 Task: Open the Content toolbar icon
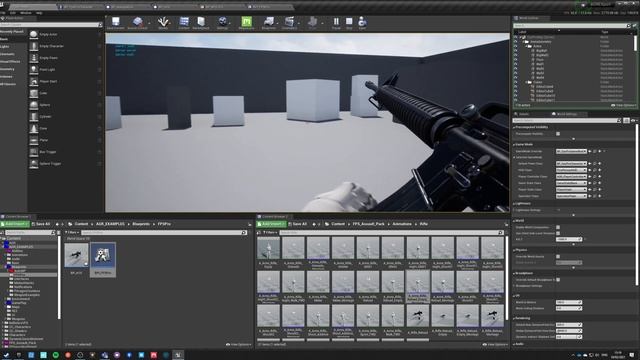tap(184, 23)
